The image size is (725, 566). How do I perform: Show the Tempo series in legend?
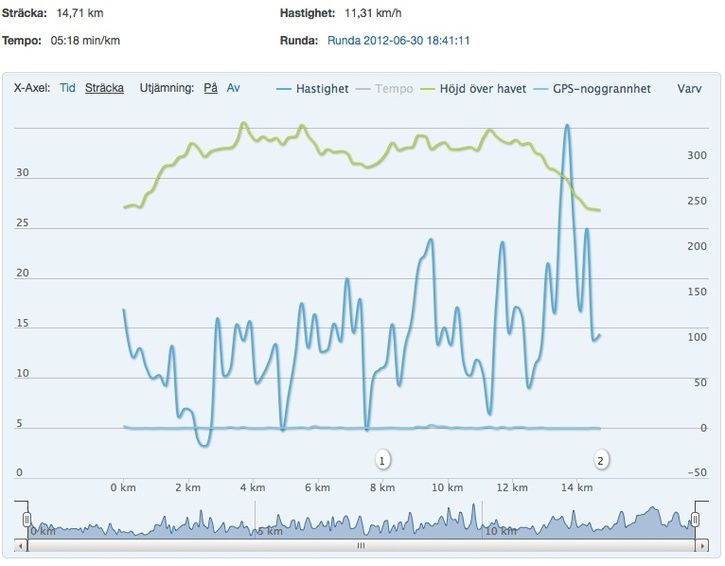[393, 88]
